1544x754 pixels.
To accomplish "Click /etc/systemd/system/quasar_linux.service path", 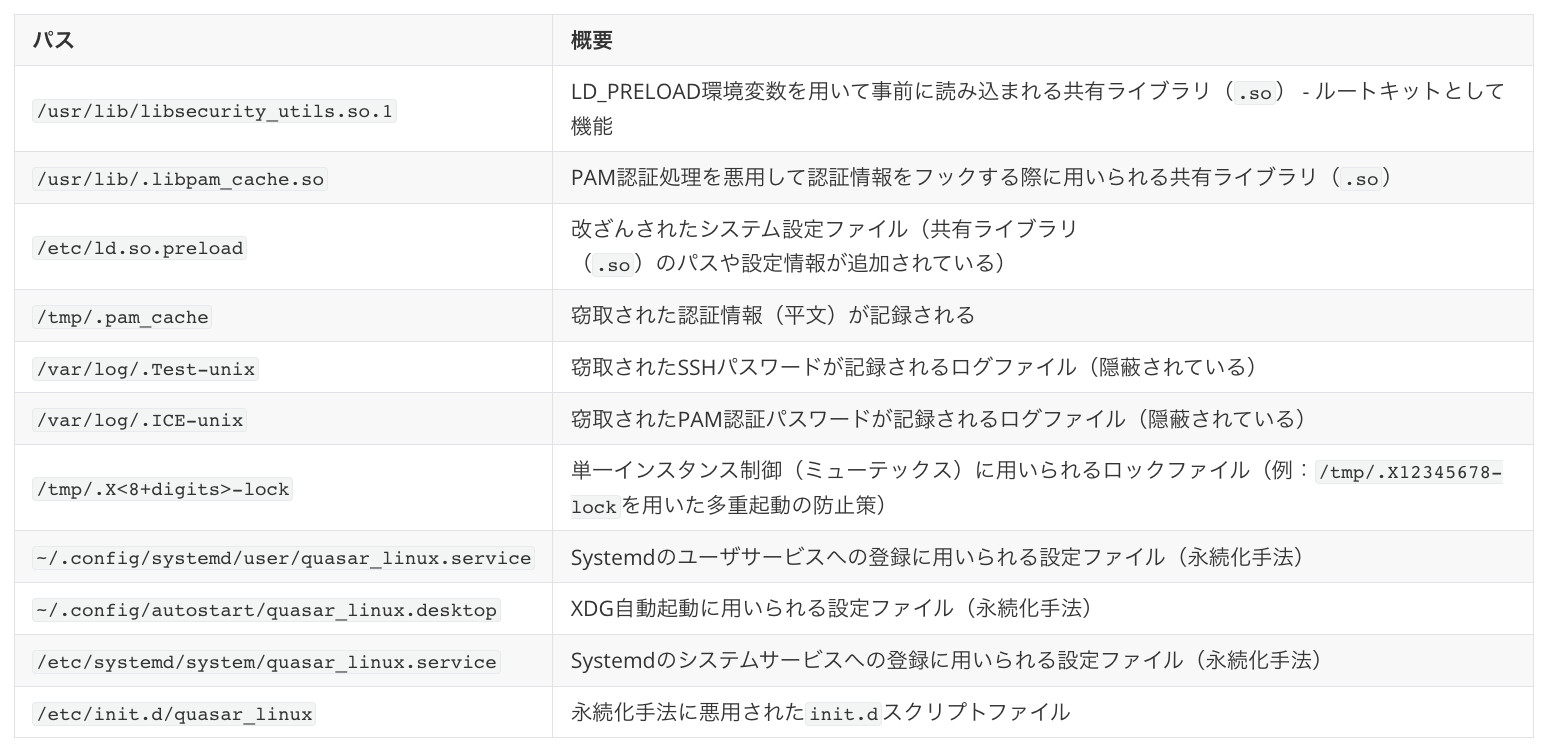I will point(266,662).
